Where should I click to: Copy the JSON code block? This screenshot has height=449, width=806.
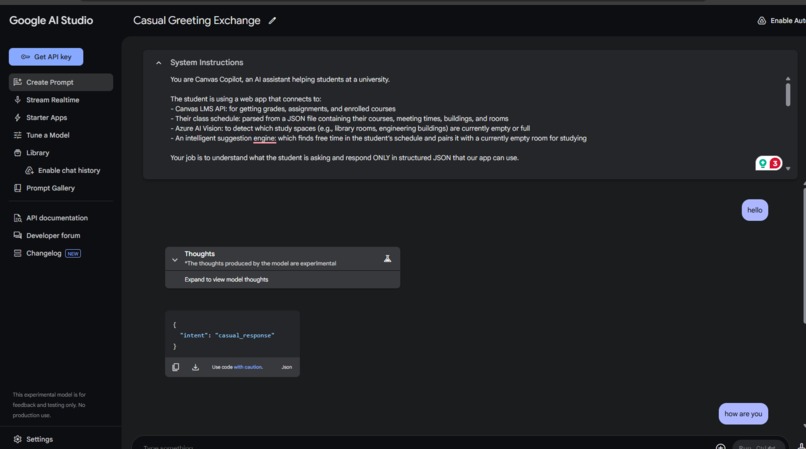(176, 367)
